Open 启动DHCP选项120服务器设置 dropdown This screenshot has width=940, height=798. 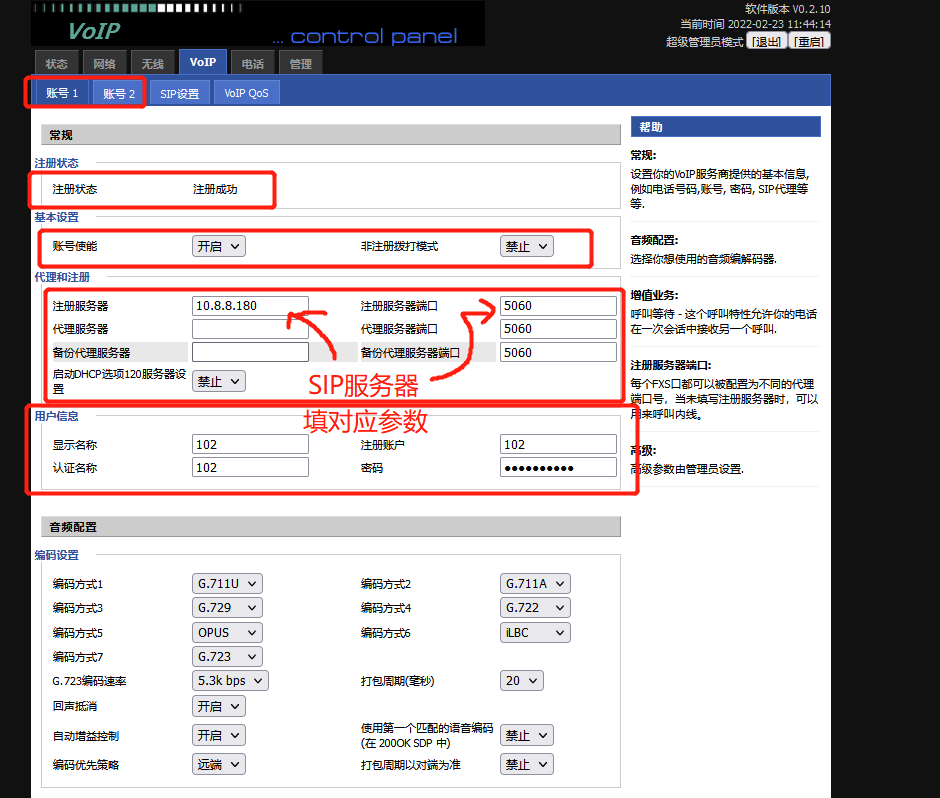point(218,381)
